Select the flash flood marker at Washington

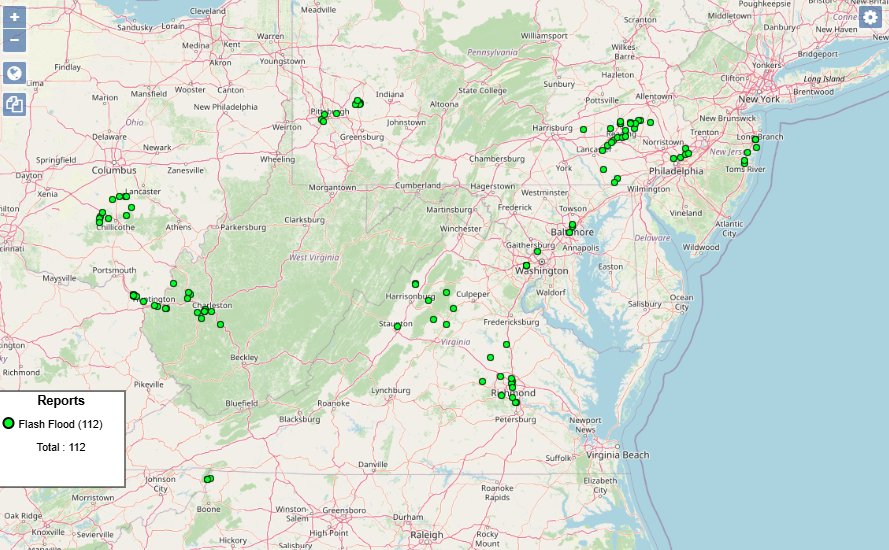526,266
